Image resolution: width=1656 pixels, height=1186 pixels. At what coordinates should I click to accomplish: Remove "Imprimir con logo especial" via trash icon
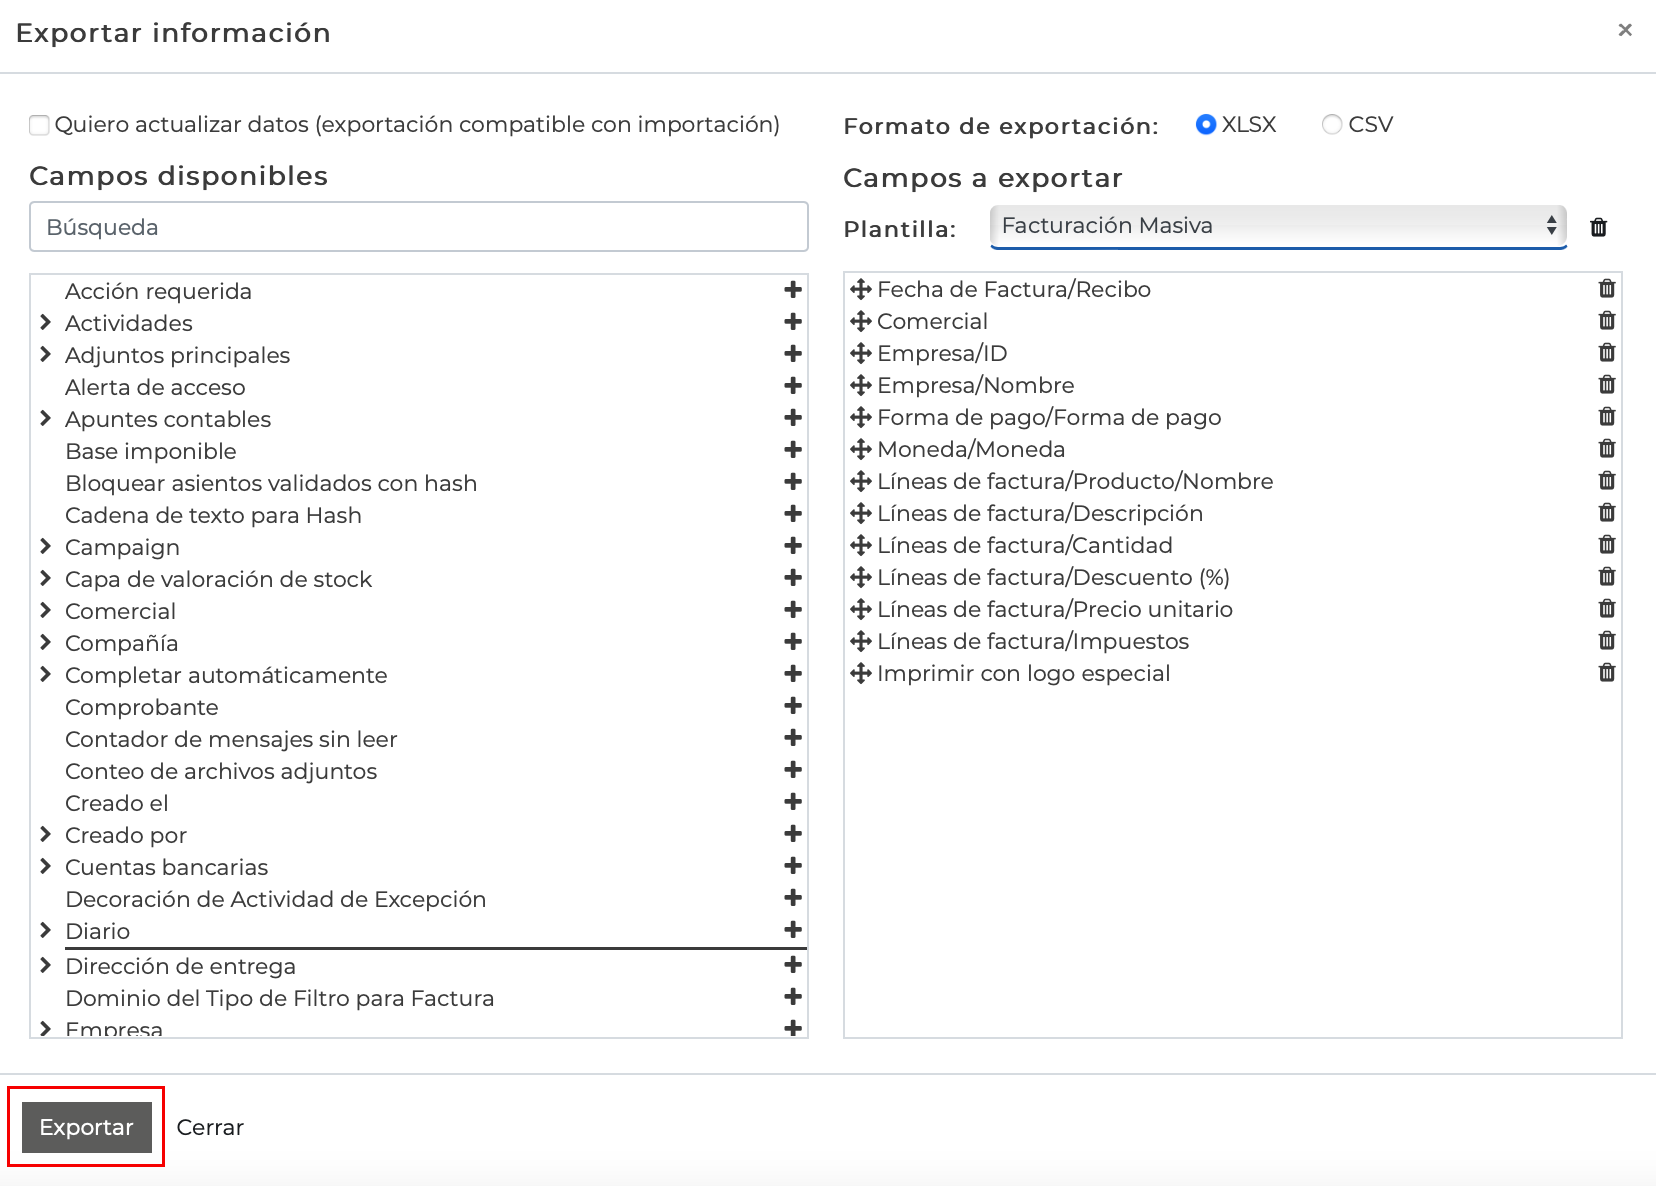tap(1607, 673)
